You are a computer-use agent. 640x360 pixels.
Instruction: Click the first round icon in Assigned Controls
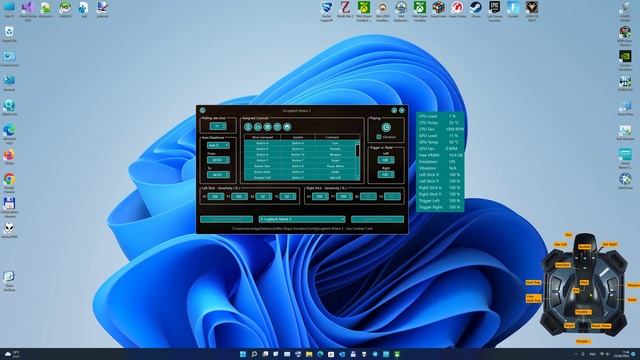coord(248,127)
